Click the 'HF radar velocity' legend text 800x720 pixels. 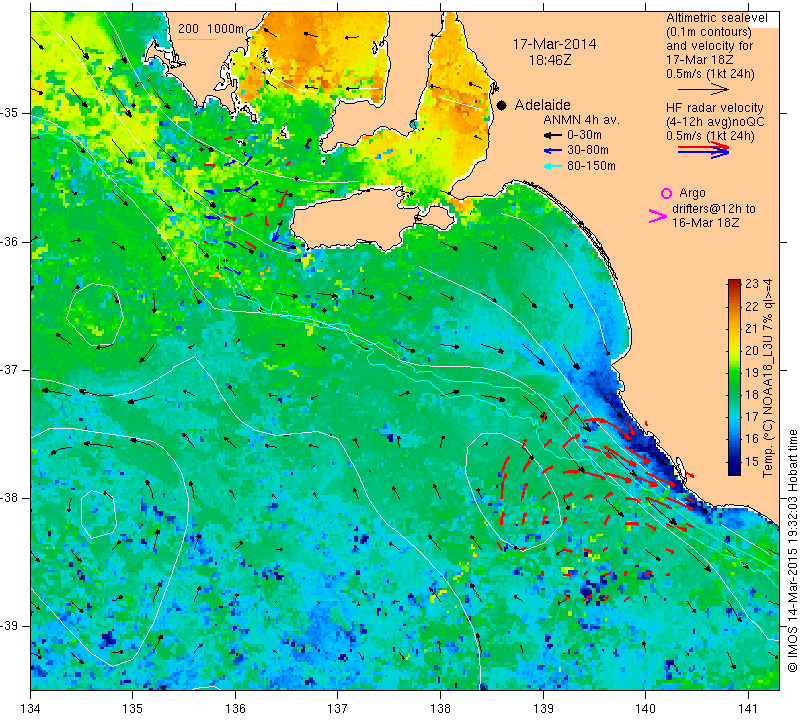tap(714, 108)
